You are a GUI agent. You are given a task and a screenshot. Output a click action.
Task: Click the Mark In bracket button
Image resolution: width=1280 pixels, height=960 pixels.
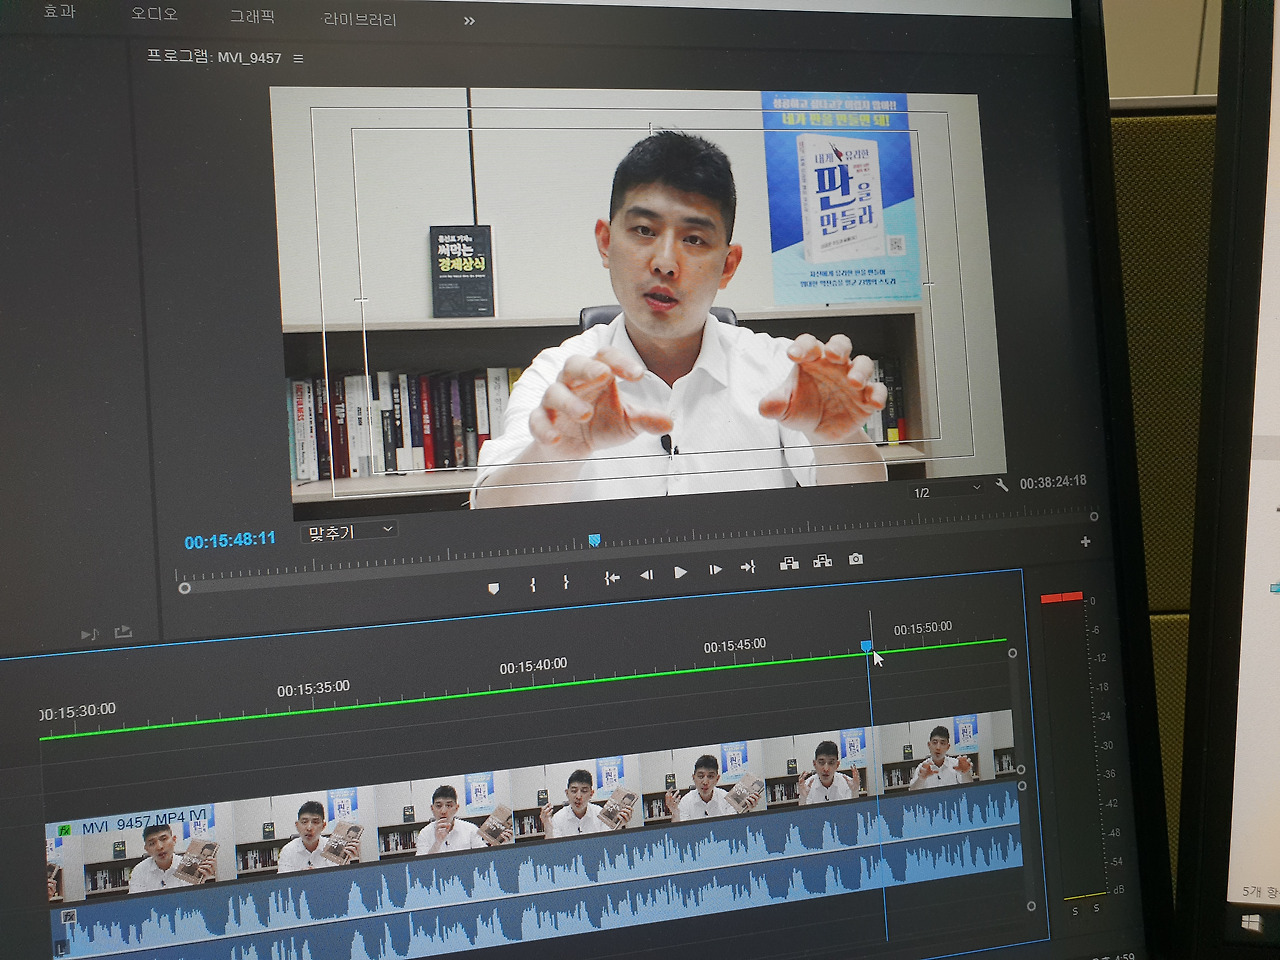(533, 584)
